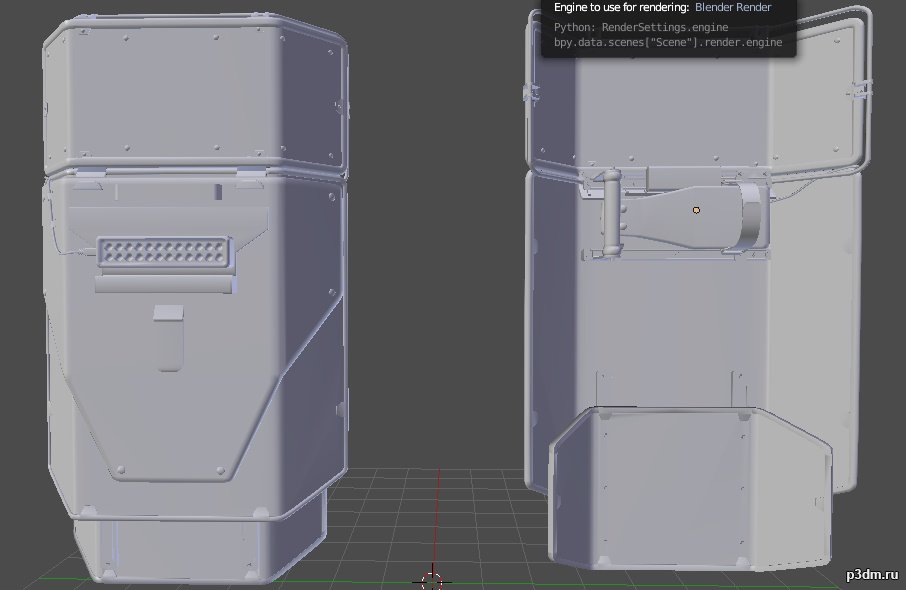
Task: Click the "Blender Render" text in the tooltip
Action: coord(733,8)
